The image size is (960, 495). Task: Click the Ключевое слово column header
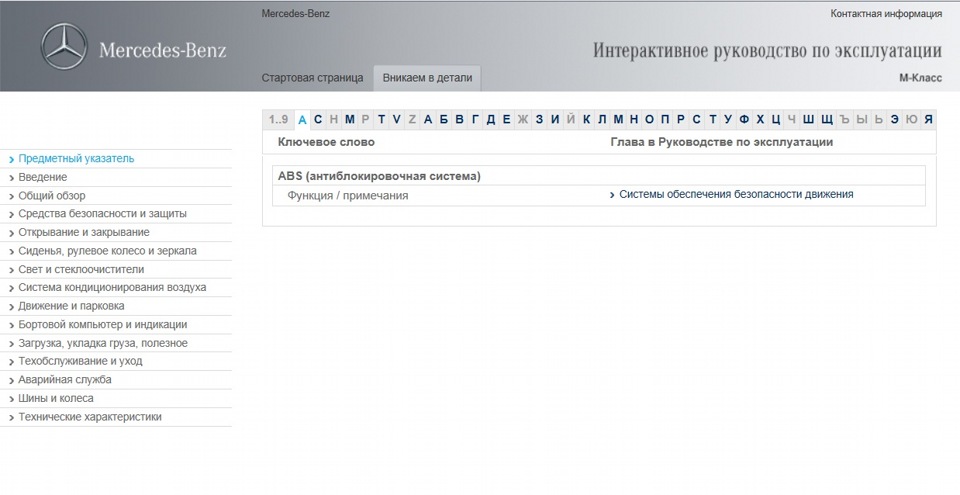point(326,142)
